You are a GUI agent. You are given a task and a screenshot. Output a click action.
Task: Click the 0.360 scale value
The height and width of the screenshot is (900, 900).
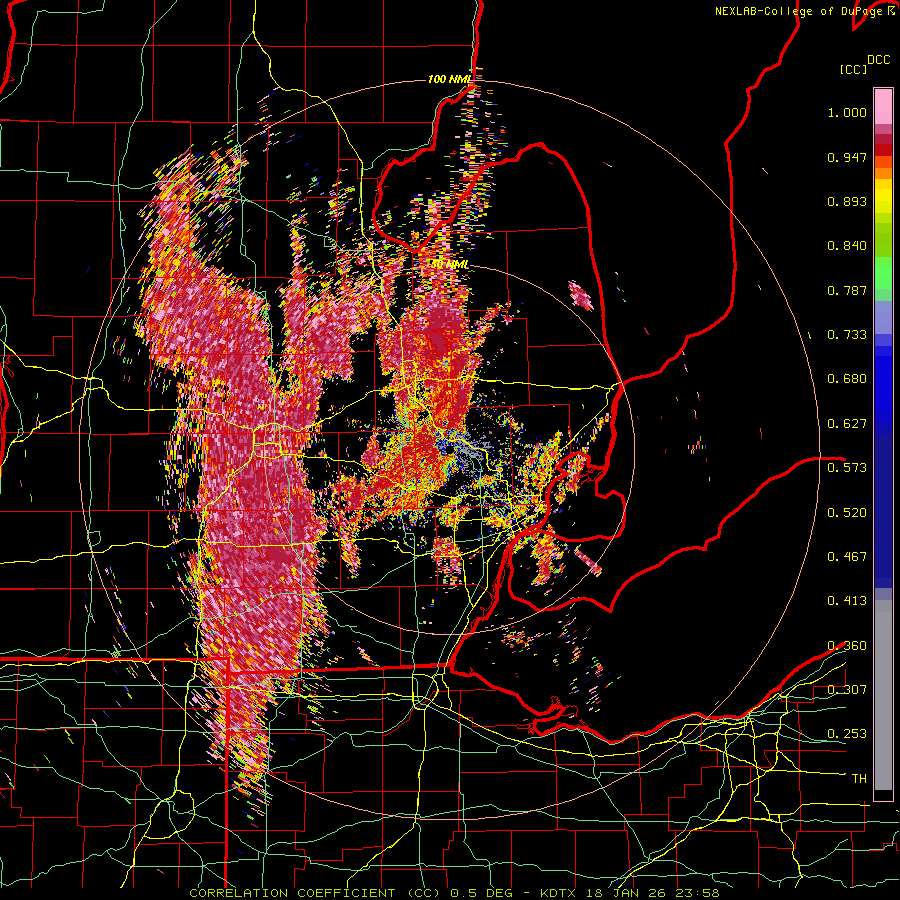coord(847,646)
